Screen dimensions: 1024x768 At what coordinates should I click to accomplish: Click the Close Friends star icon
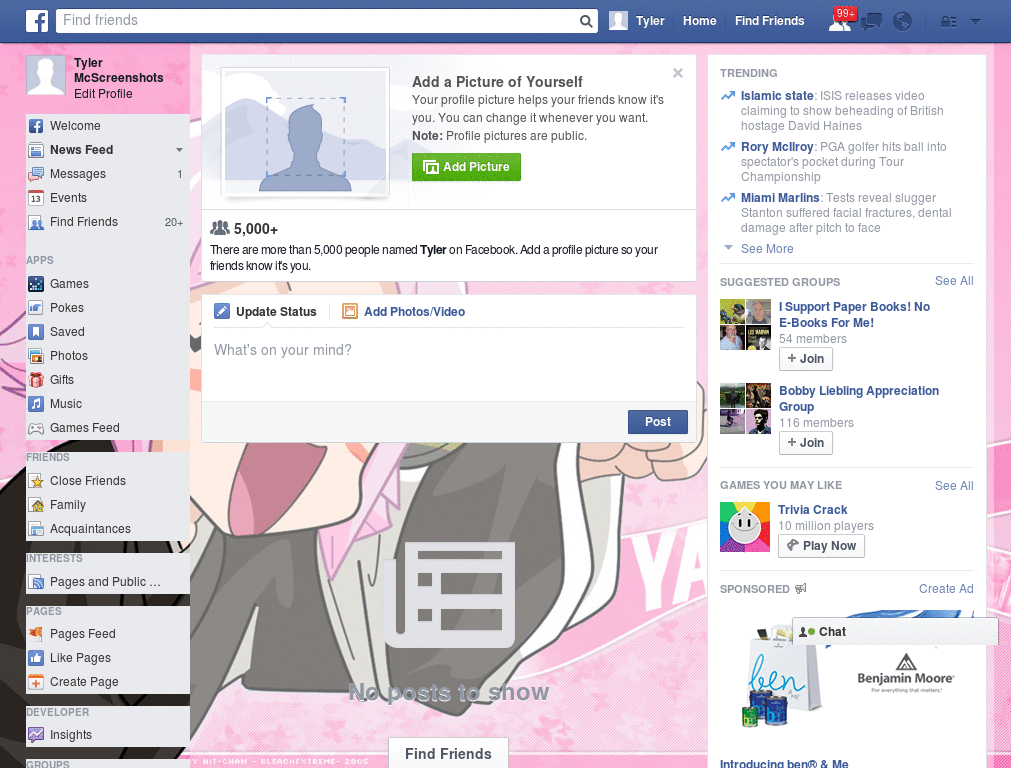pos(36,481)
